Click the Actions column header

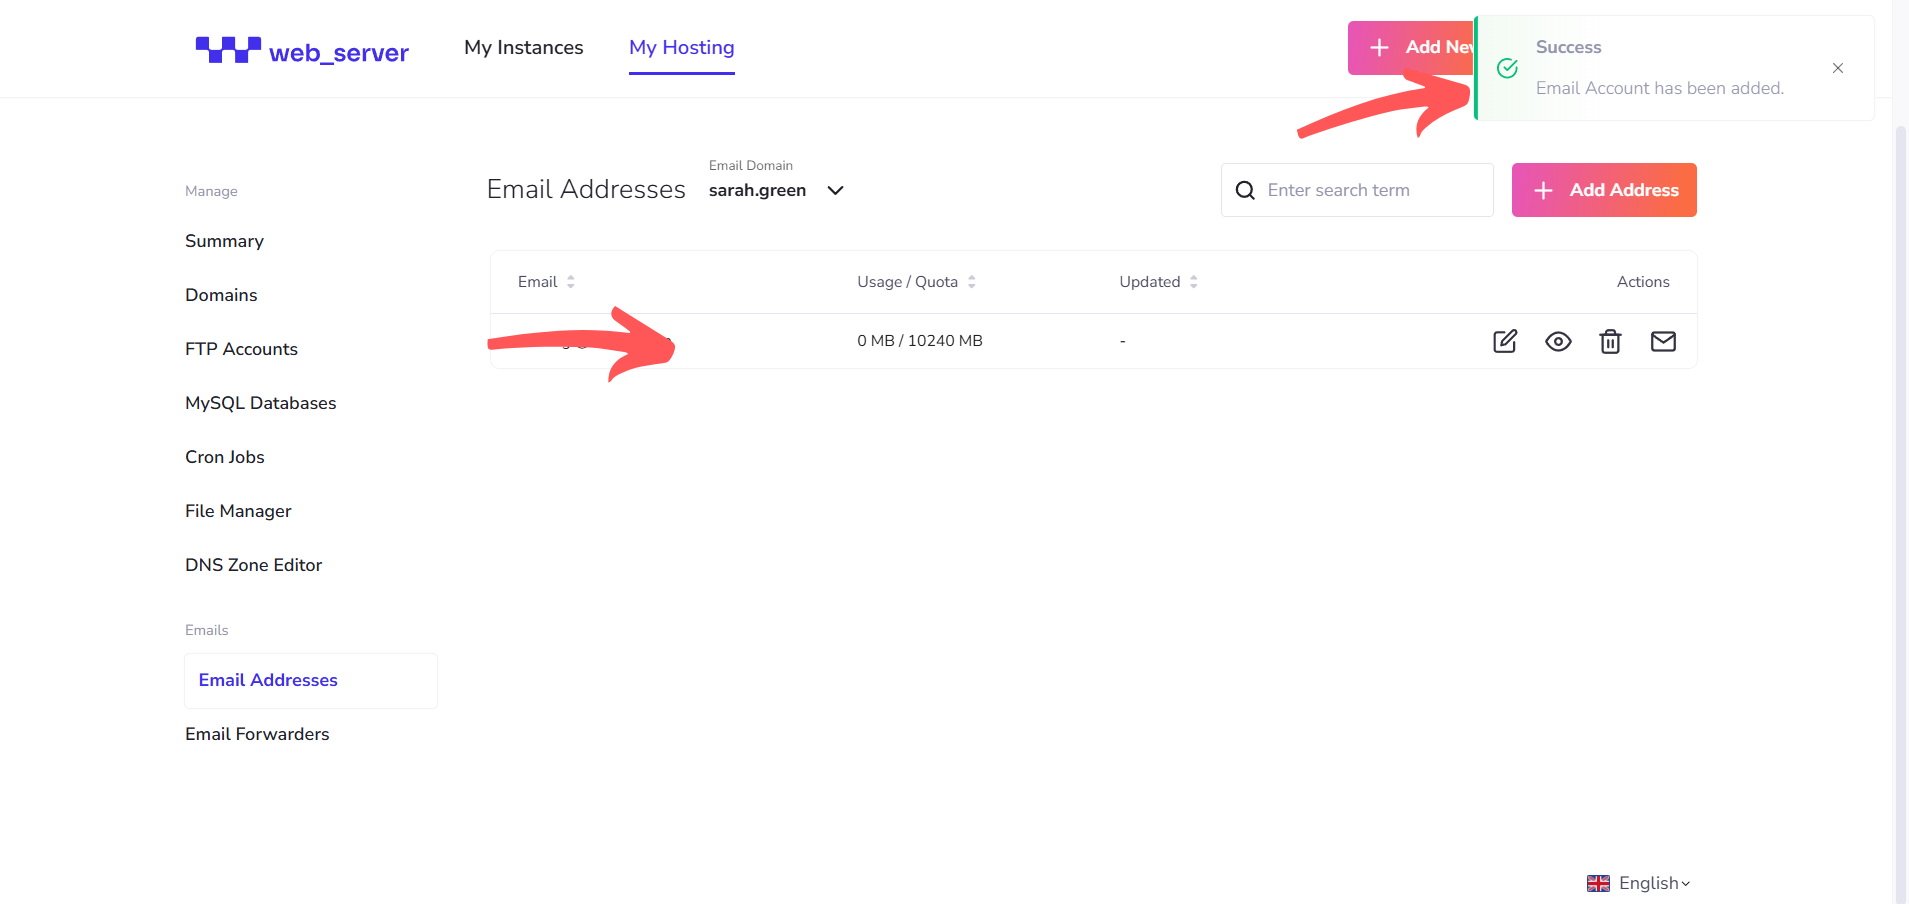click(1643, 282)
